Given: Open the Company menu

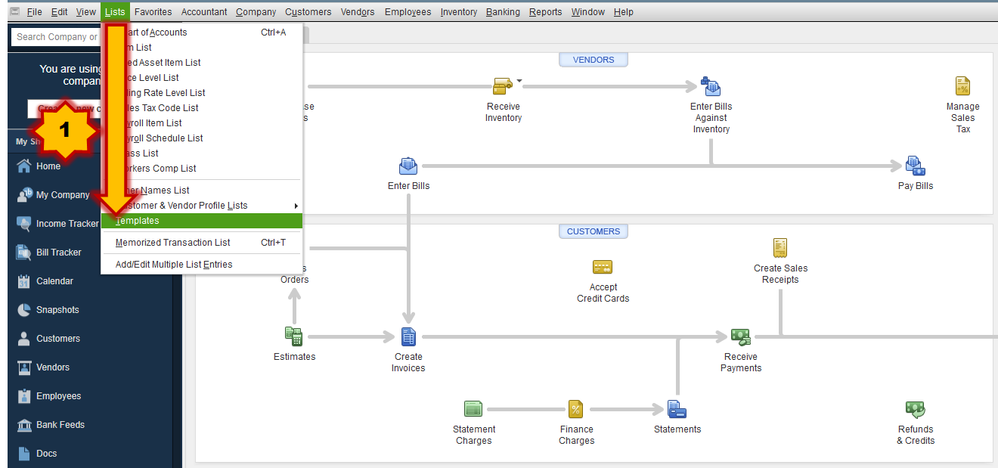Looking at the screenshot, I should point(255,11).
